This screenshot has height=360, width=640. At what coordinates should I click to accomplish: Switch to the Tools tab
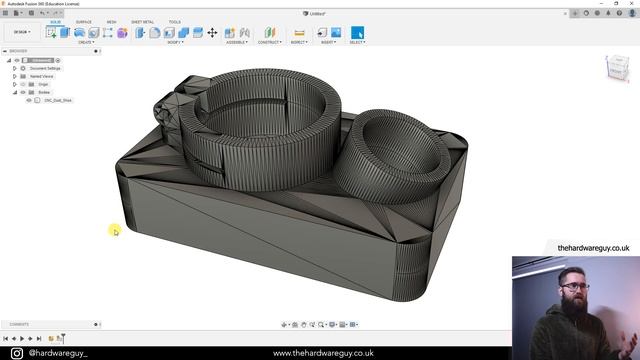tap(175, 22)
